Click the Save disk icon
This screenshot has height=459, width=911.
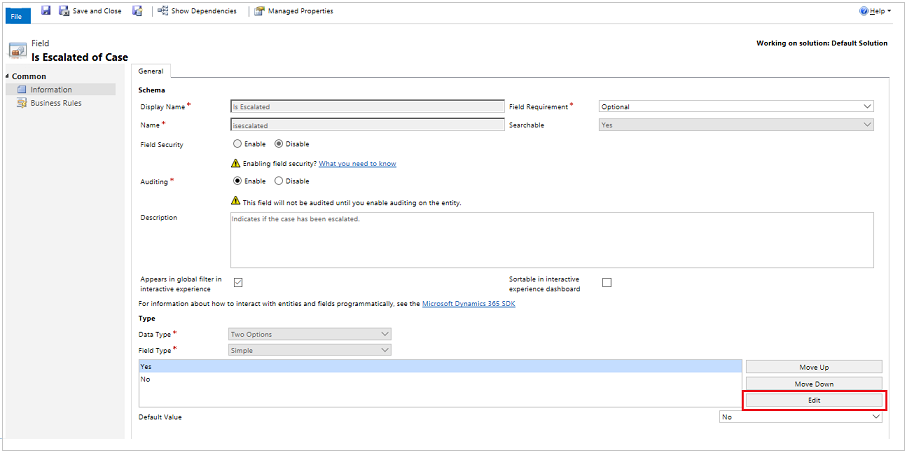click(x=46, y=11)
